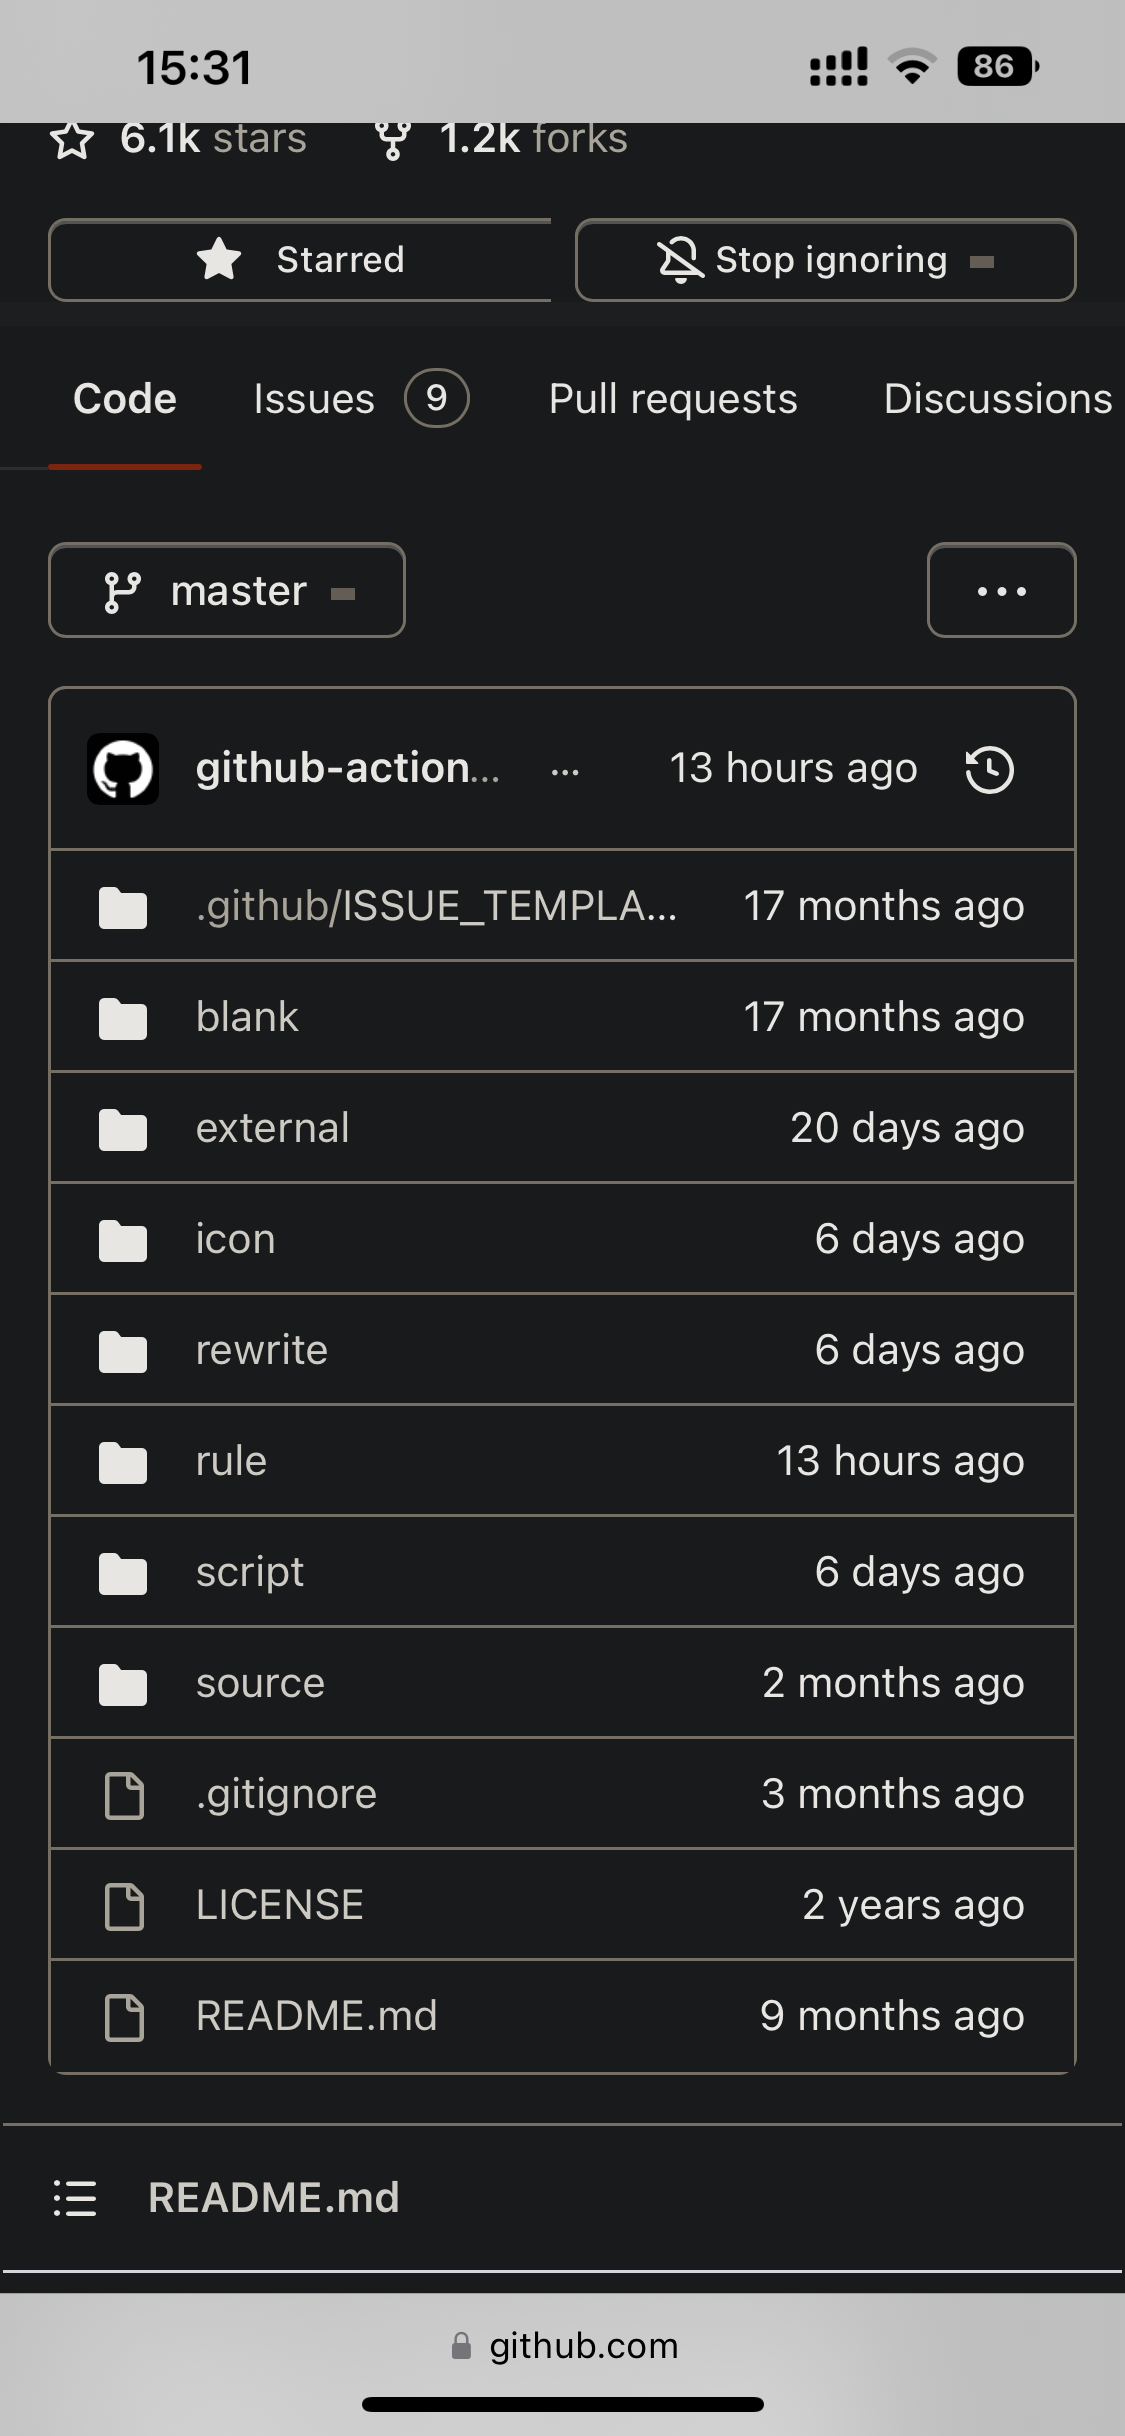This screenshot has height=2436, width=1125.
Task: Open the master branch selector
Action: (227, 591)
